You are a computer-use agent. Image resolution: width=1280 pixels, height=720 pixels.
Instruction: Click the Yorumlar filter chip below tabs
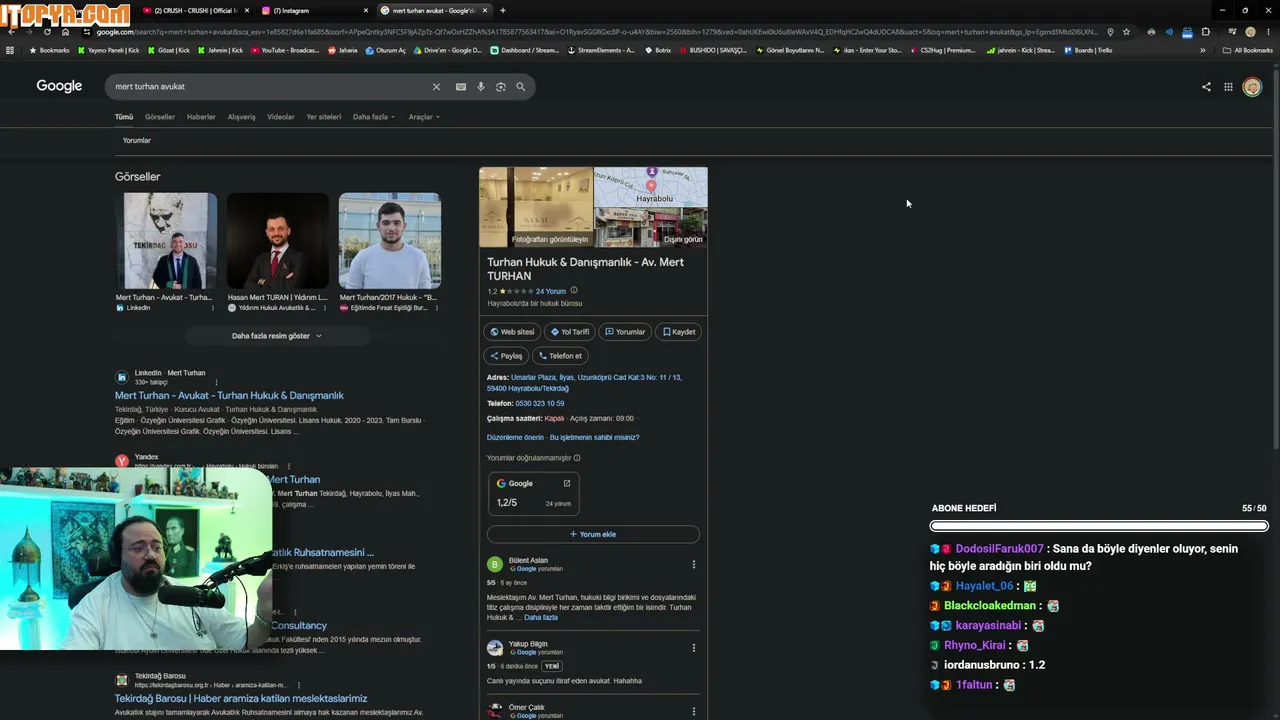[x=137, y=141]
